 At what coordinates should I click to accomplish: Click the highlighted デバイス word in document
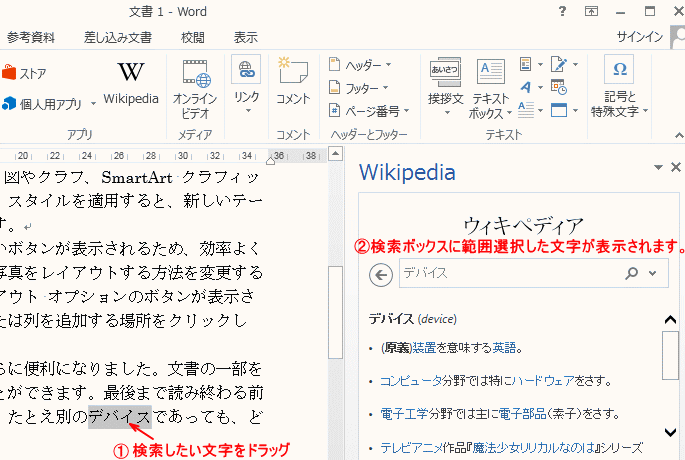(x=120, y=417)
